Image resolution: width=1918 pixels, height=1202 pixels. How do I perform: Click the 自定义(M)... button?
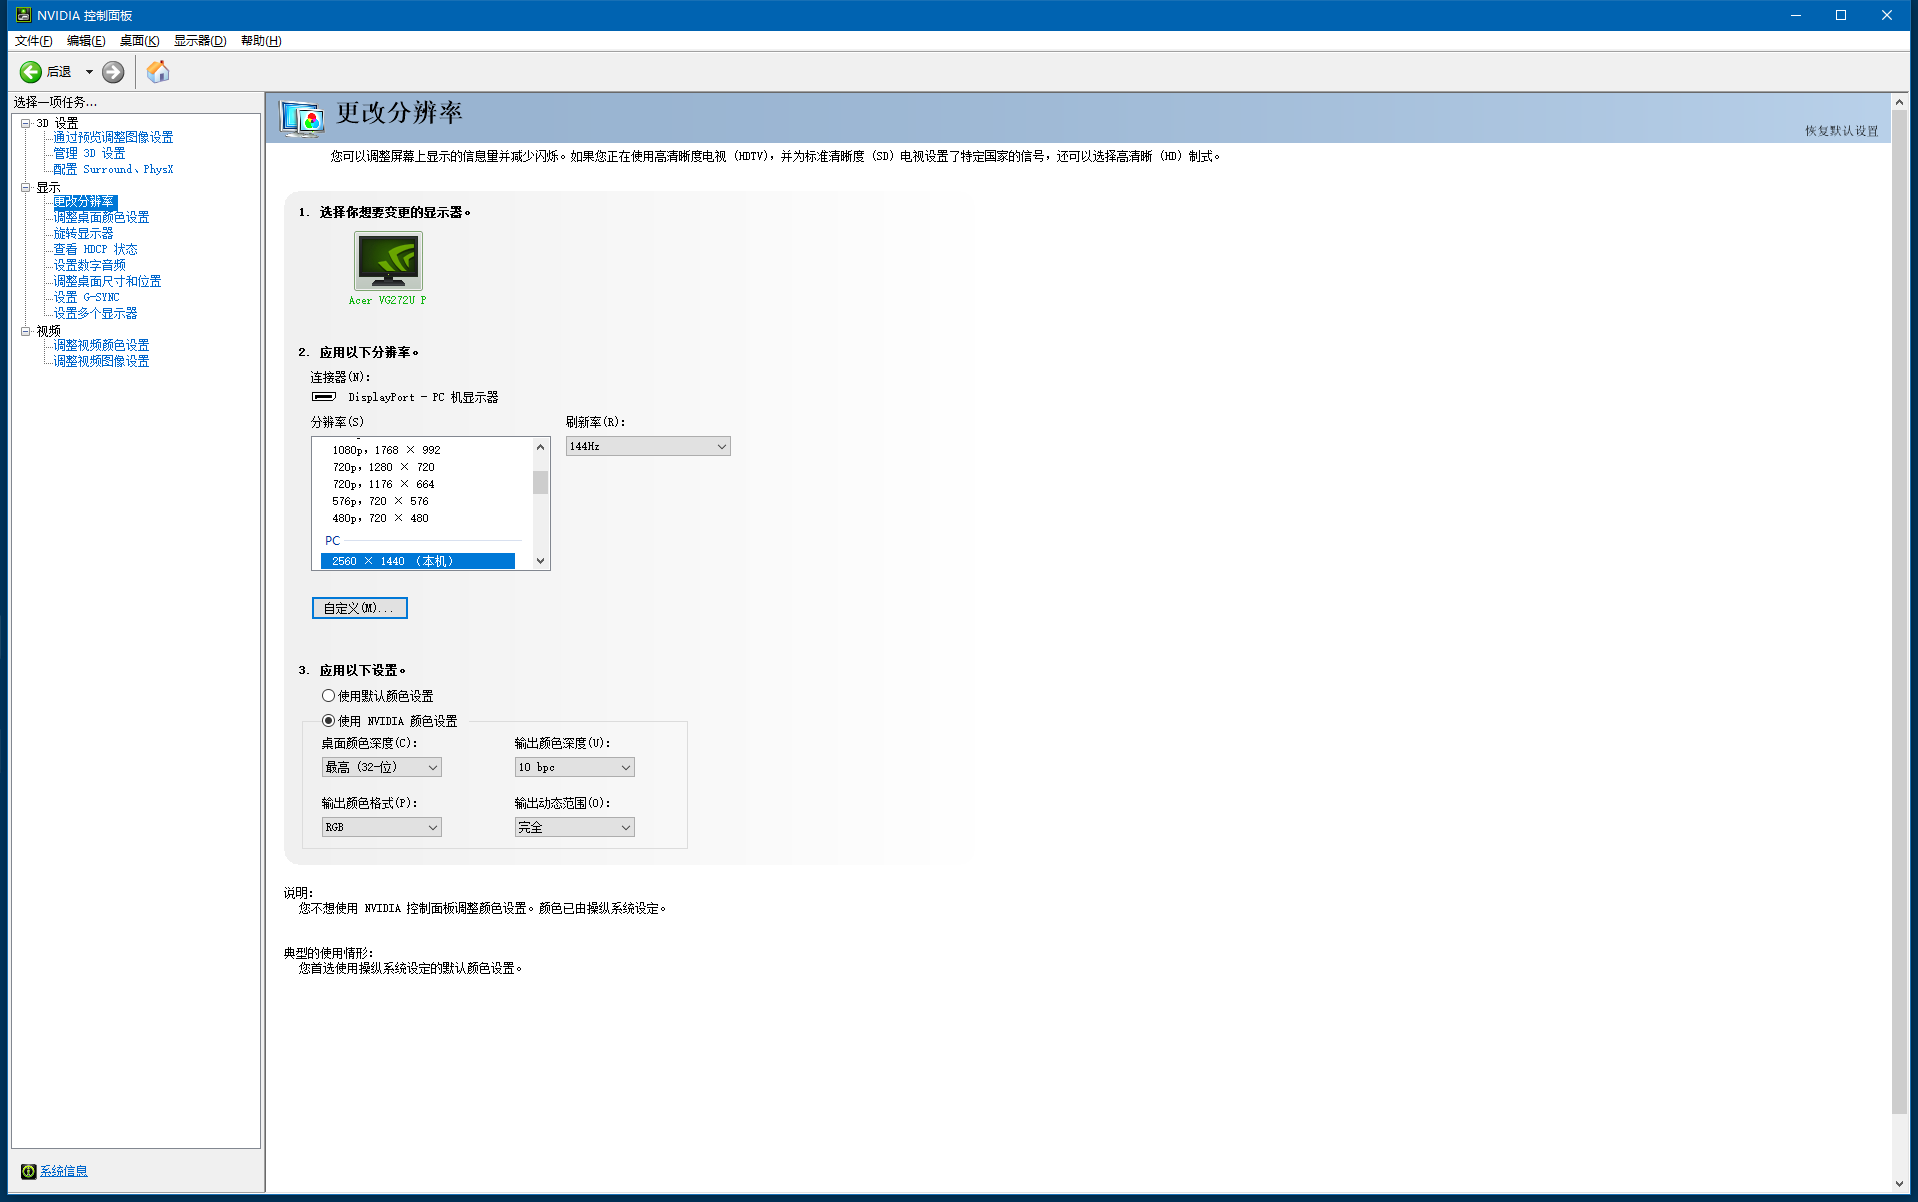pos(360,608)
